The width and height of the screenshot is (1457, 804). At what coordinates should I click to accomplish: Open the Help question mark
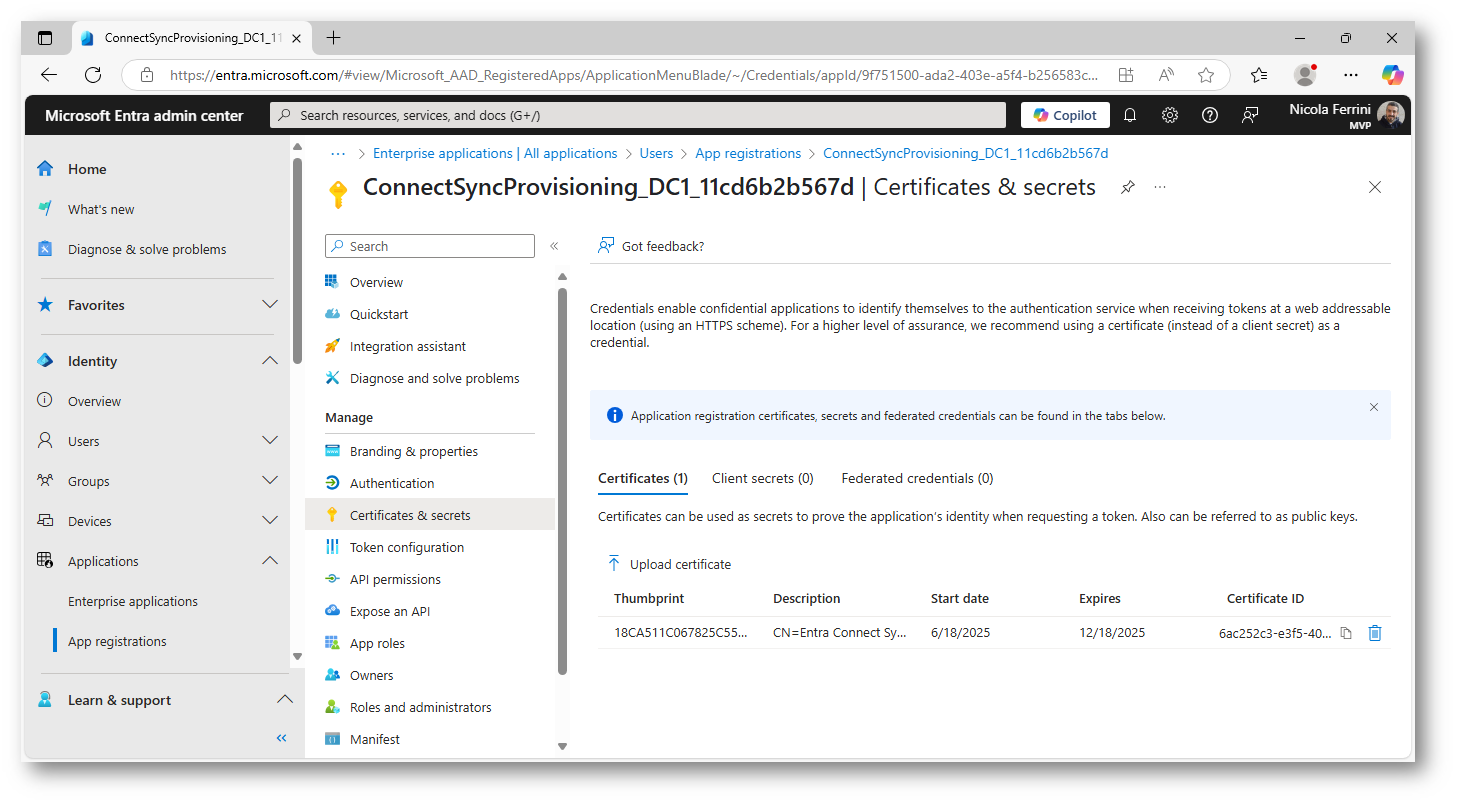point(1210,115)
